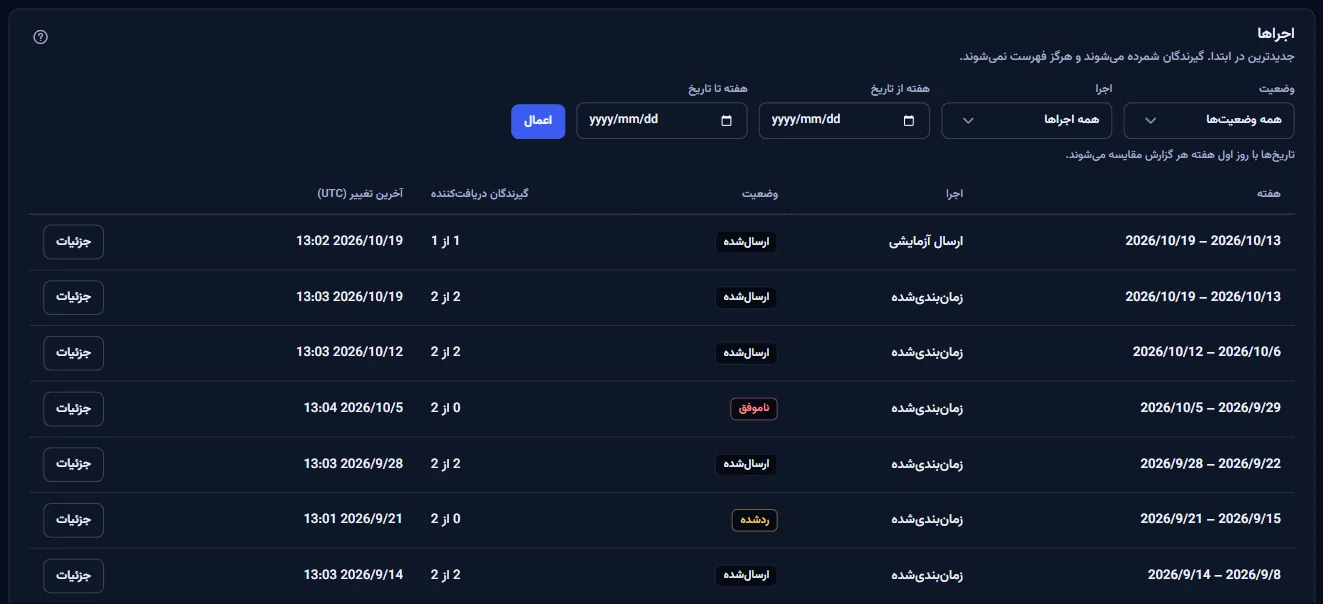This screenshot has height=604, width=1323.
Task: Open calendar picker for هفته تا تاریخ
Action: tap(727, 121)
